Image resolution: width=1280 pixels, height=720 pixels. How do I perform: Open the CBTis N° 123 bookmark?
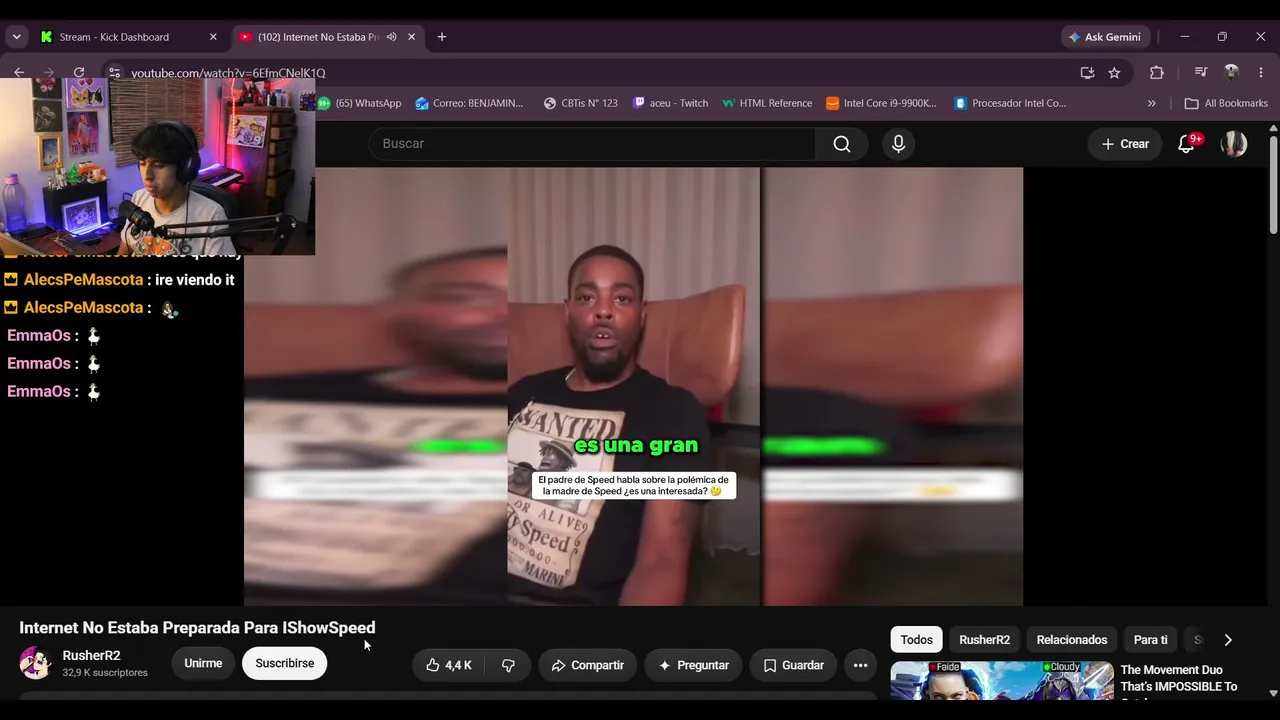click(x=581, y=103)
